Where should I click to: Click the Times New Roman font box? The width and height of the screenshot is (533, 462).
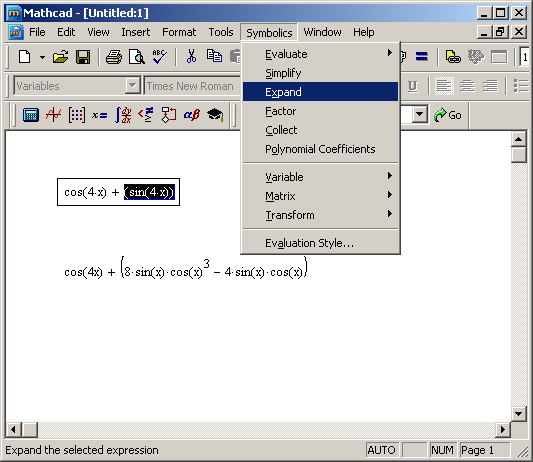(x=192, y=86)
